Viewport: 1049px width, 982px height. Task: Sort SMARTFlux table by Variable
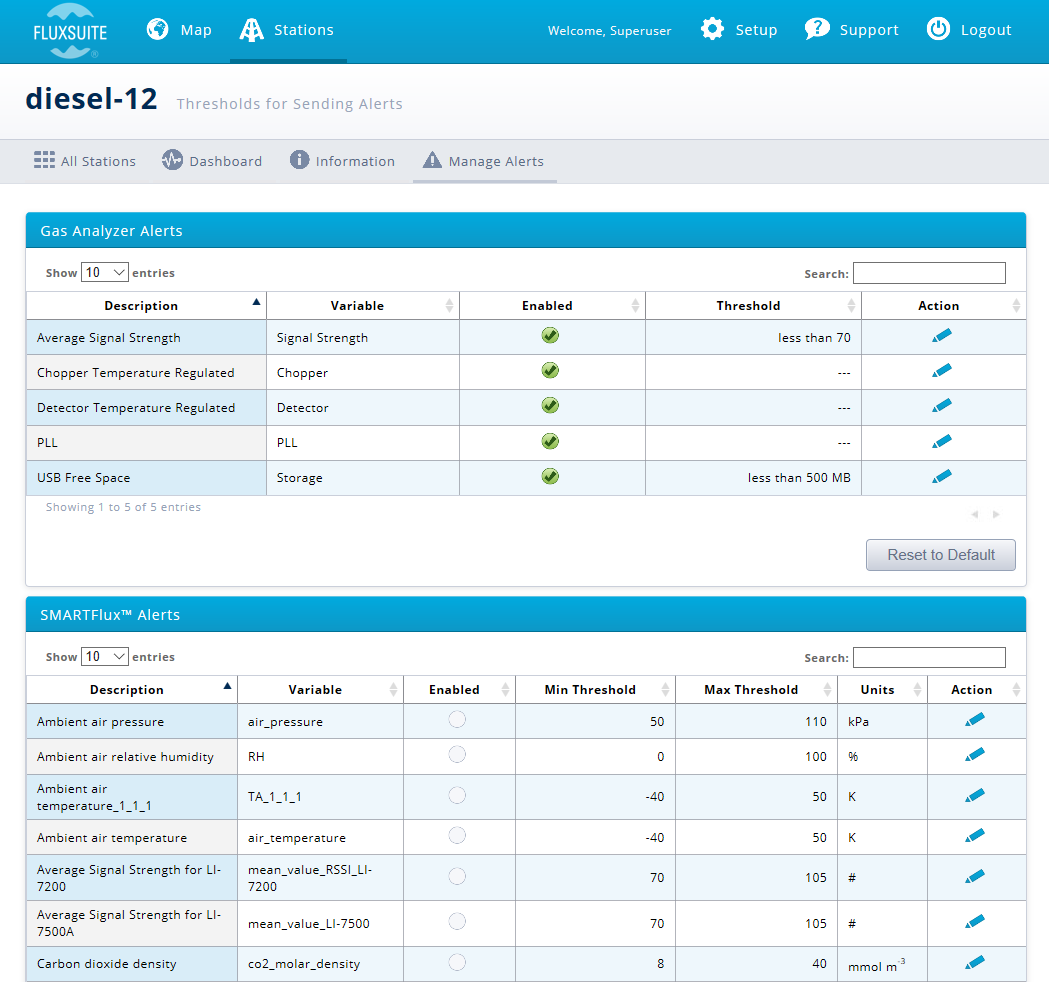[x=320, y=690]
